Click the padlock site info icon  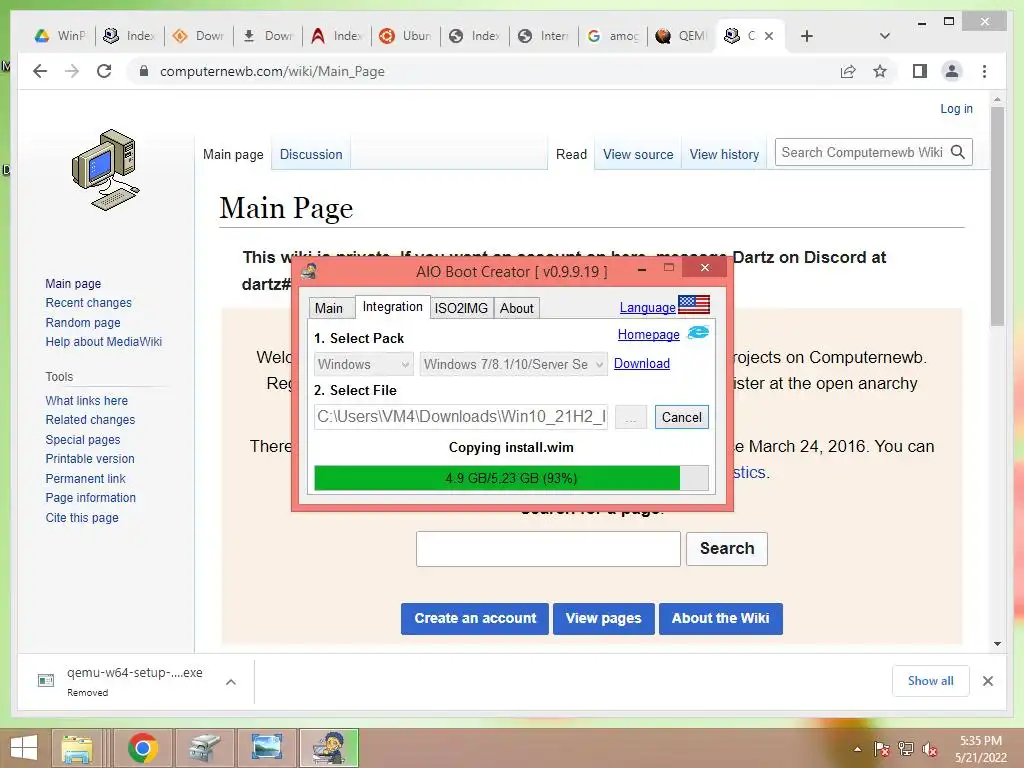[x=144, y=71]
